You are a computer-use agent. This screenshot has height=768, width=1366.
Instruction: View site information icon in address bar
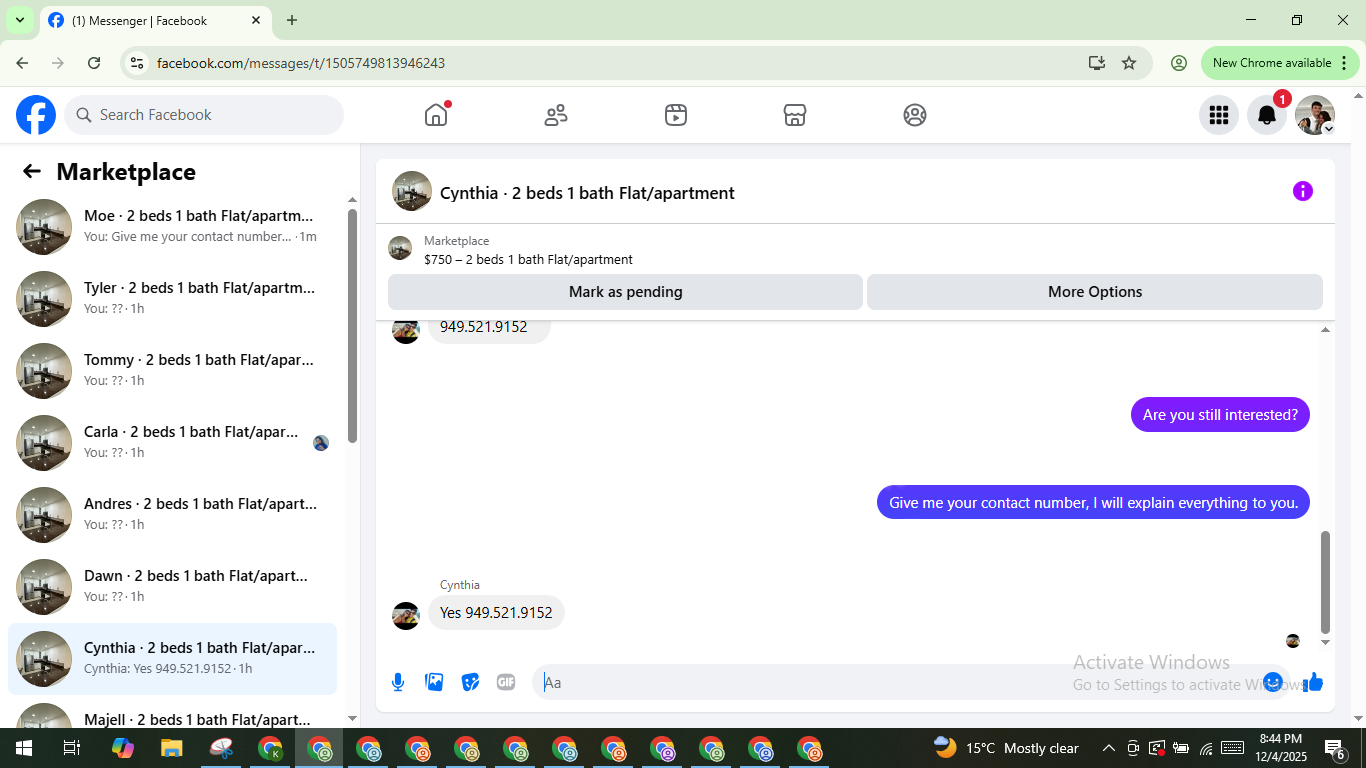[138, 63]
